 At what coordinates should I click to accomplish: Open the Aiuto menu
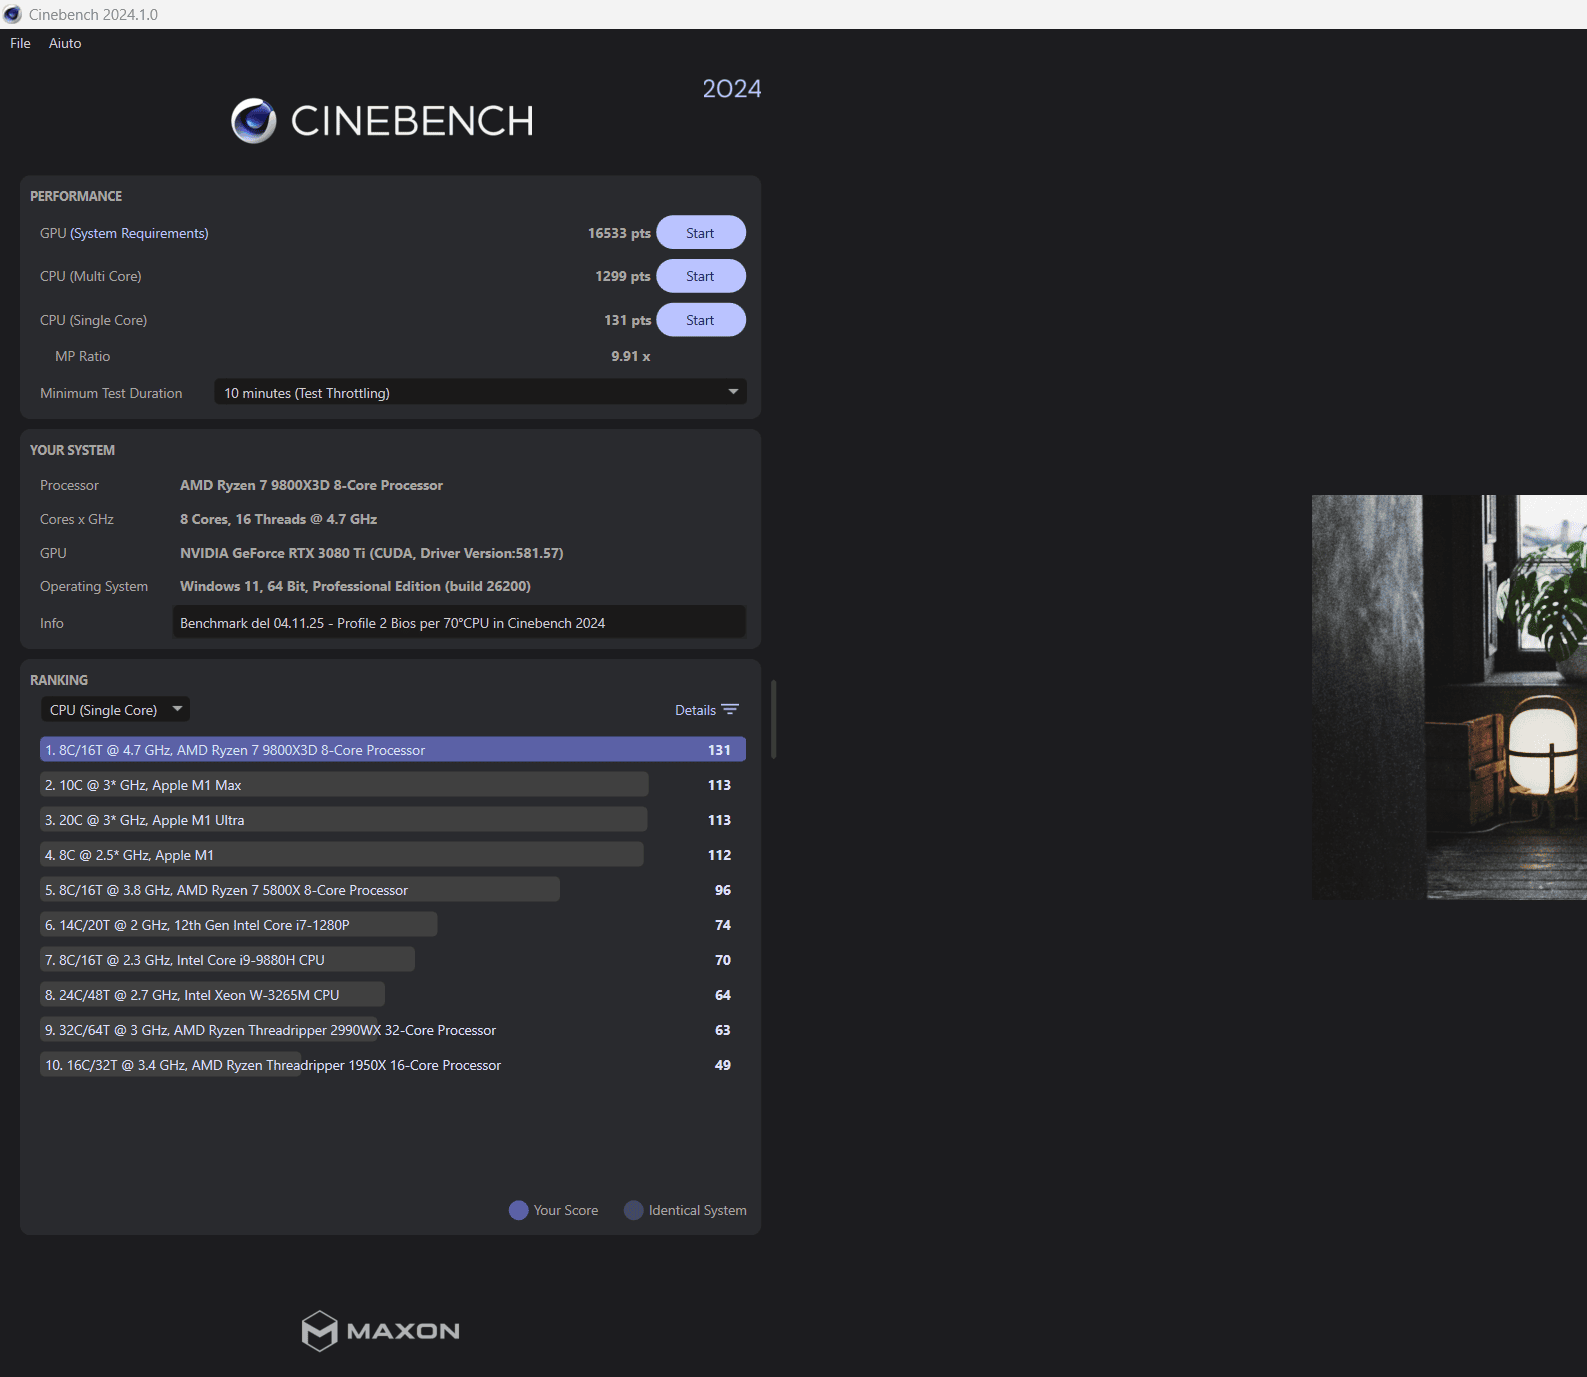65,43
